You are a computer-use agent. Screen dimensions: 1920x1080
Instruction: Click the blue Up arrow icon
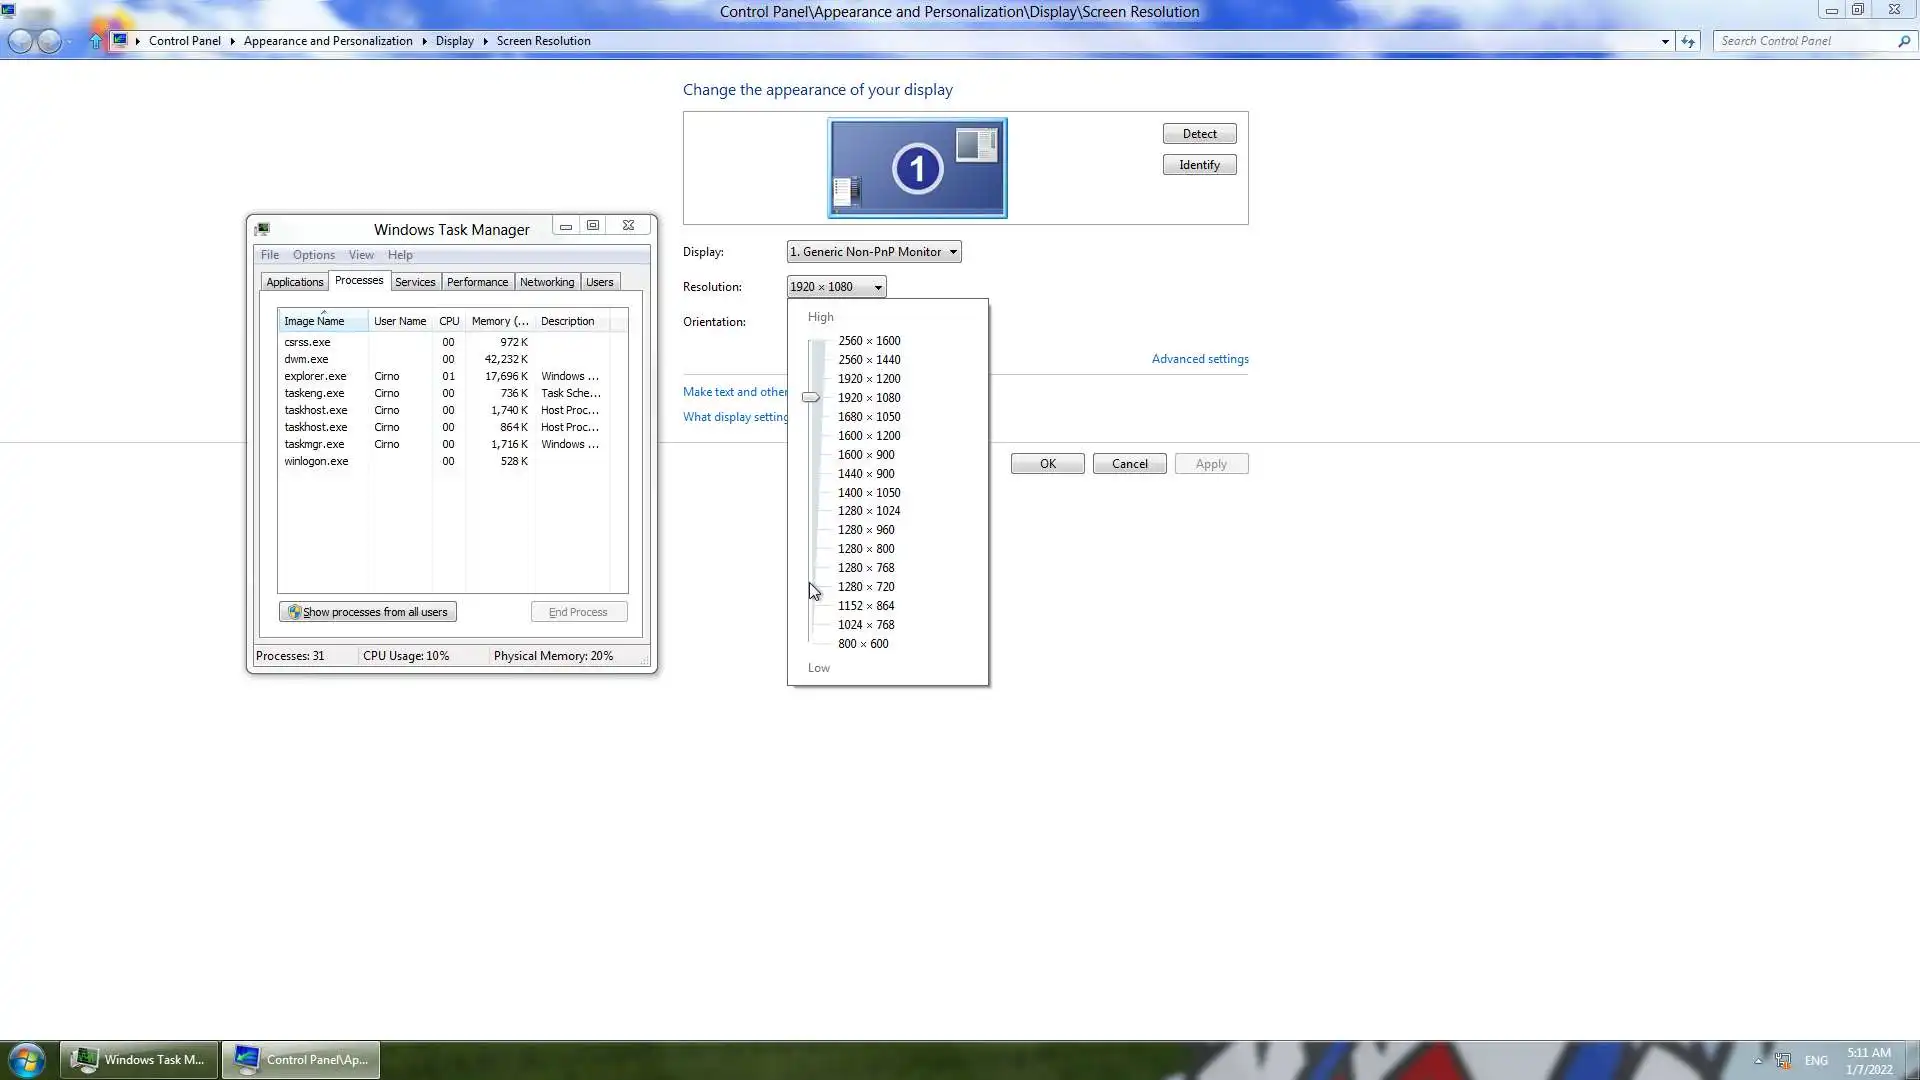95,41
